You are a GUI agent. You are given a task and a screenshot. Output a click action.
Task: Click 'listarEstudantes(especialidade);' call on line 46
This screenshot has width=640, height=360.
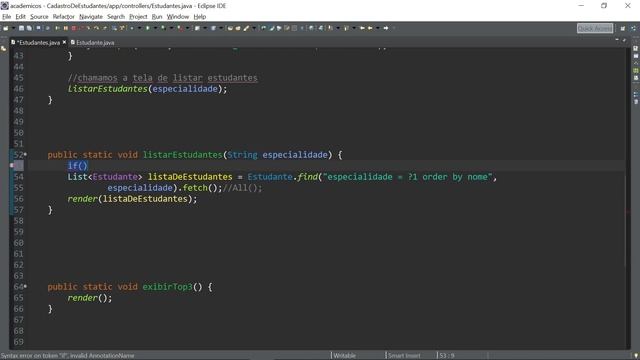(x=147, y=89)
